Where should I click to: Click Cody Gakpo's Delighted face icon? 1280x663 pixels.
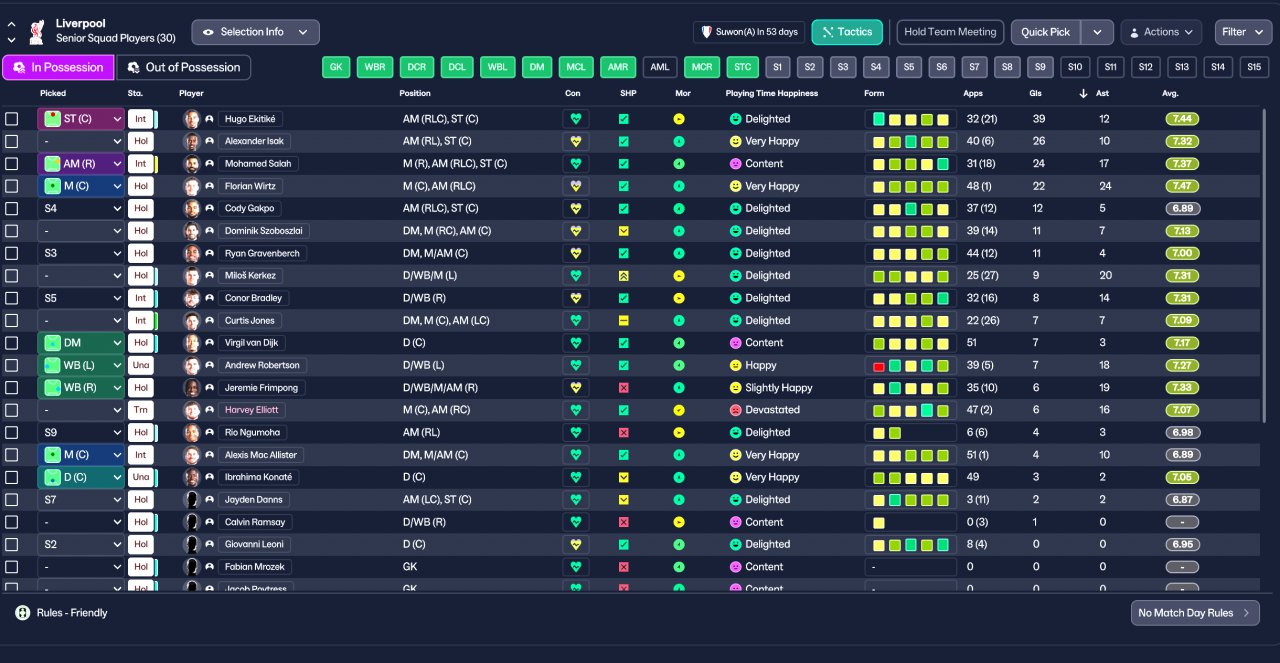(x=736, y=208)
